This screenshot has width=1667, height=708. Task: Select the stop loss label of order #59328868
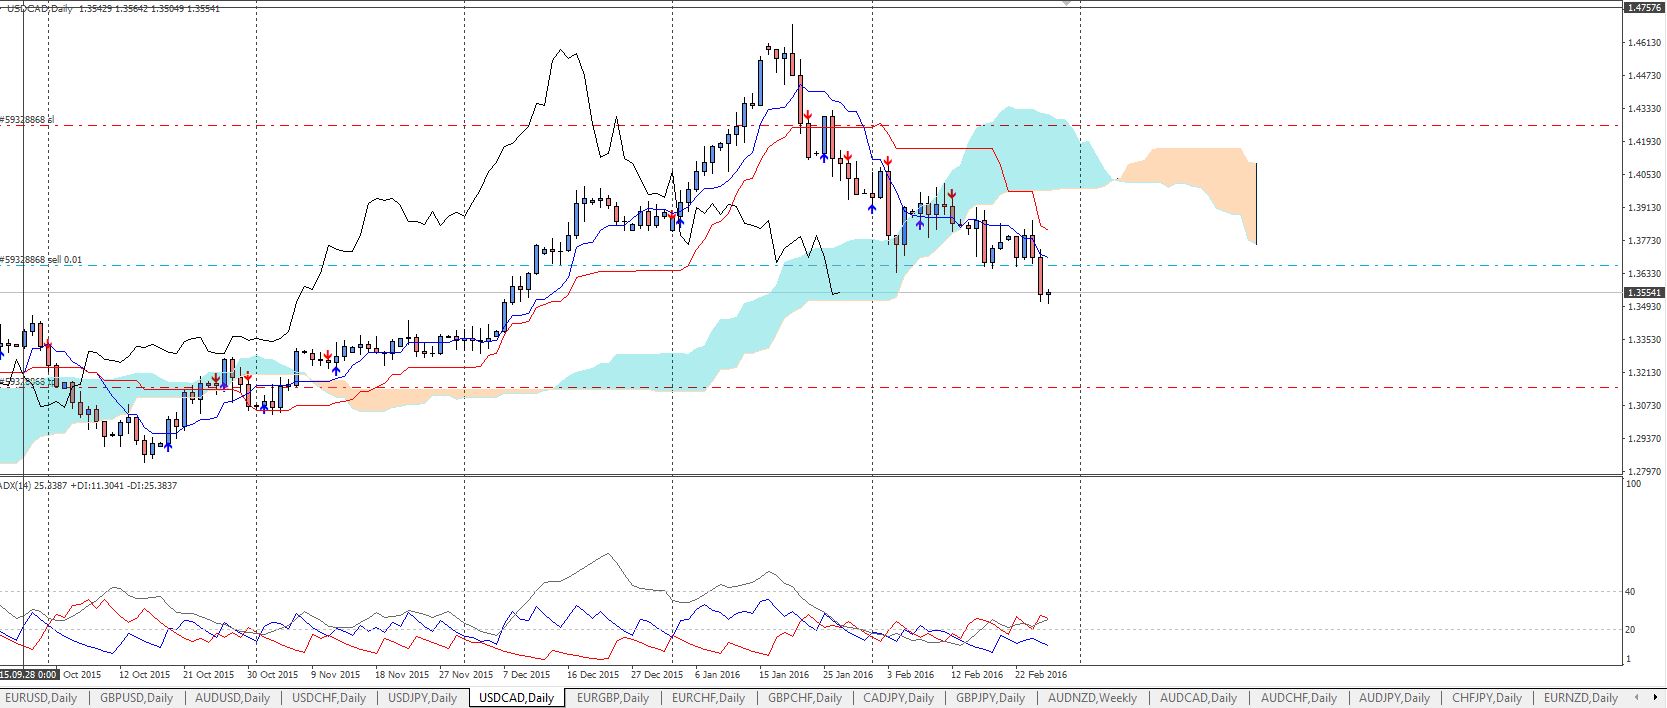coord(28,120)
